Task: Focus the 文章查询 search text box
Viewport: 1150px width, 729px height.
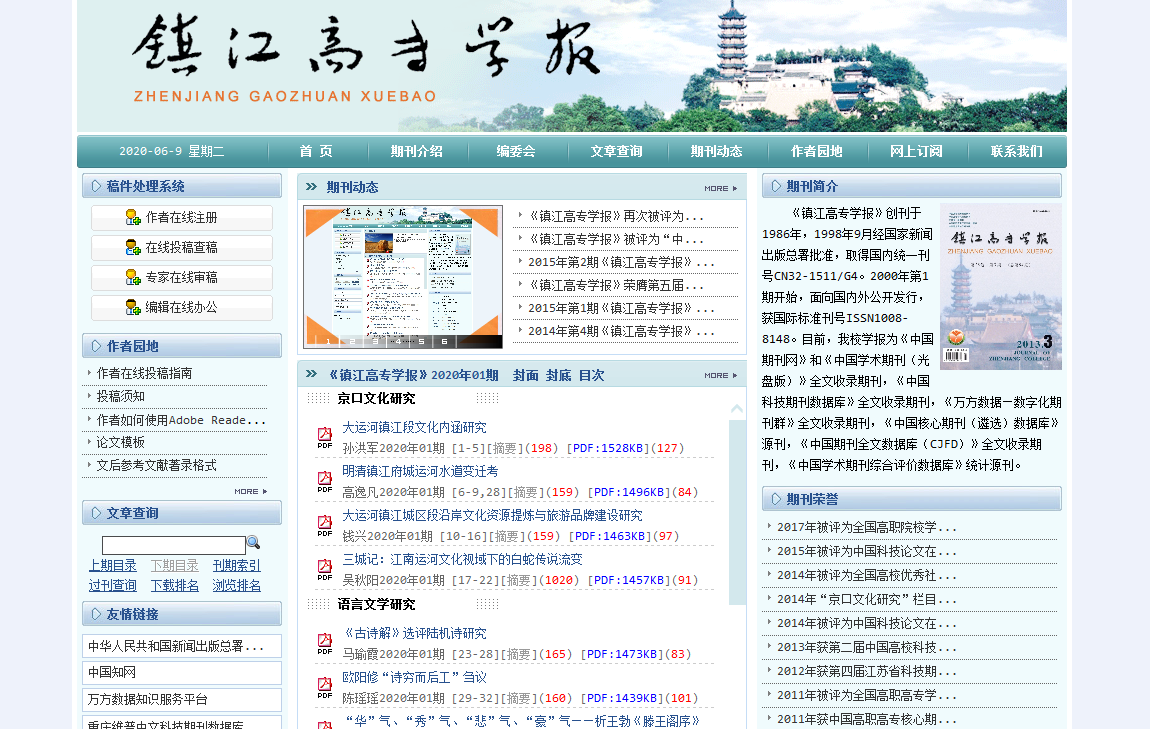Action: coord(173,545)
